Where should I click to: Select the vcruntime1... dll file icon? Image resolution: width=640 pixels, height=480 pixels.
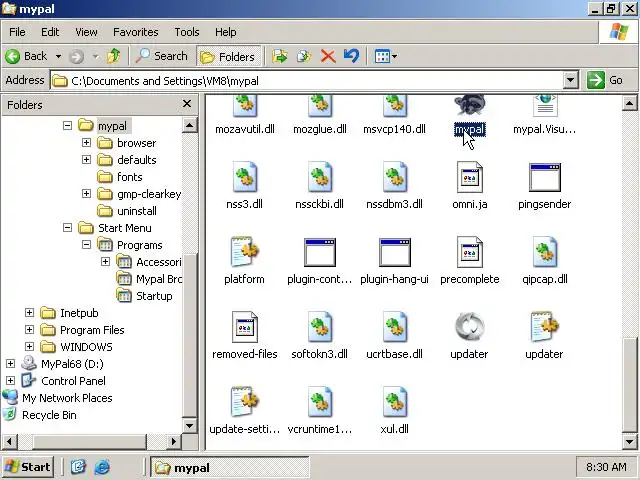[x=320, y=402]
